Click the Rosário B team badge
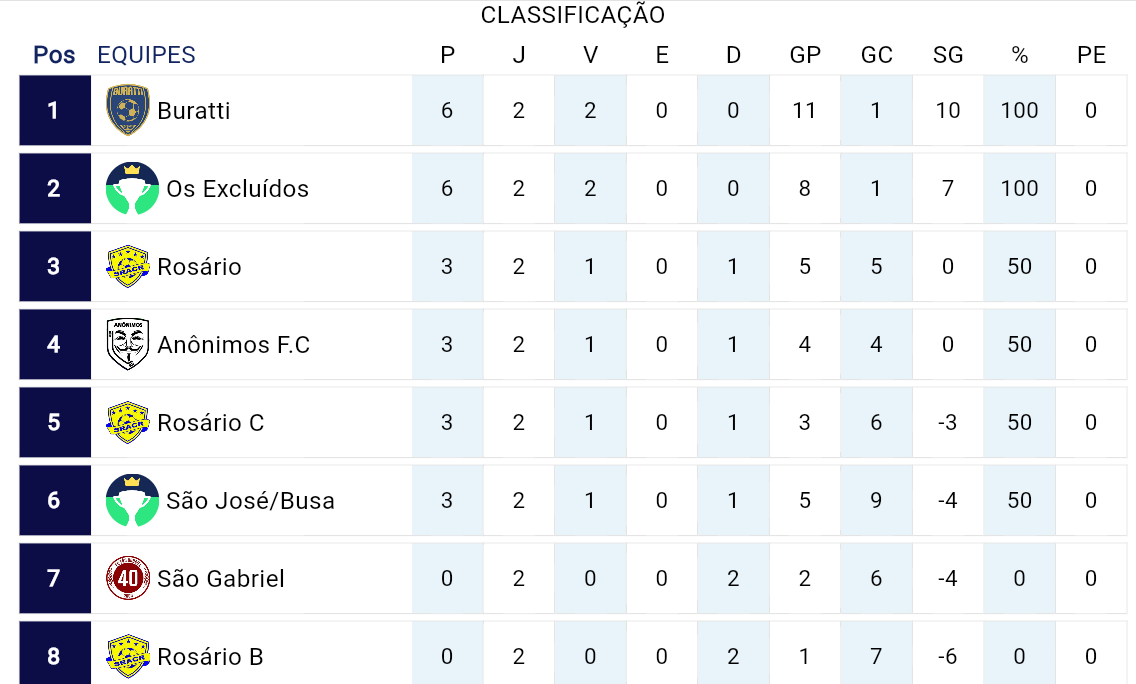 pyautogui.click(x=128, y=656)
